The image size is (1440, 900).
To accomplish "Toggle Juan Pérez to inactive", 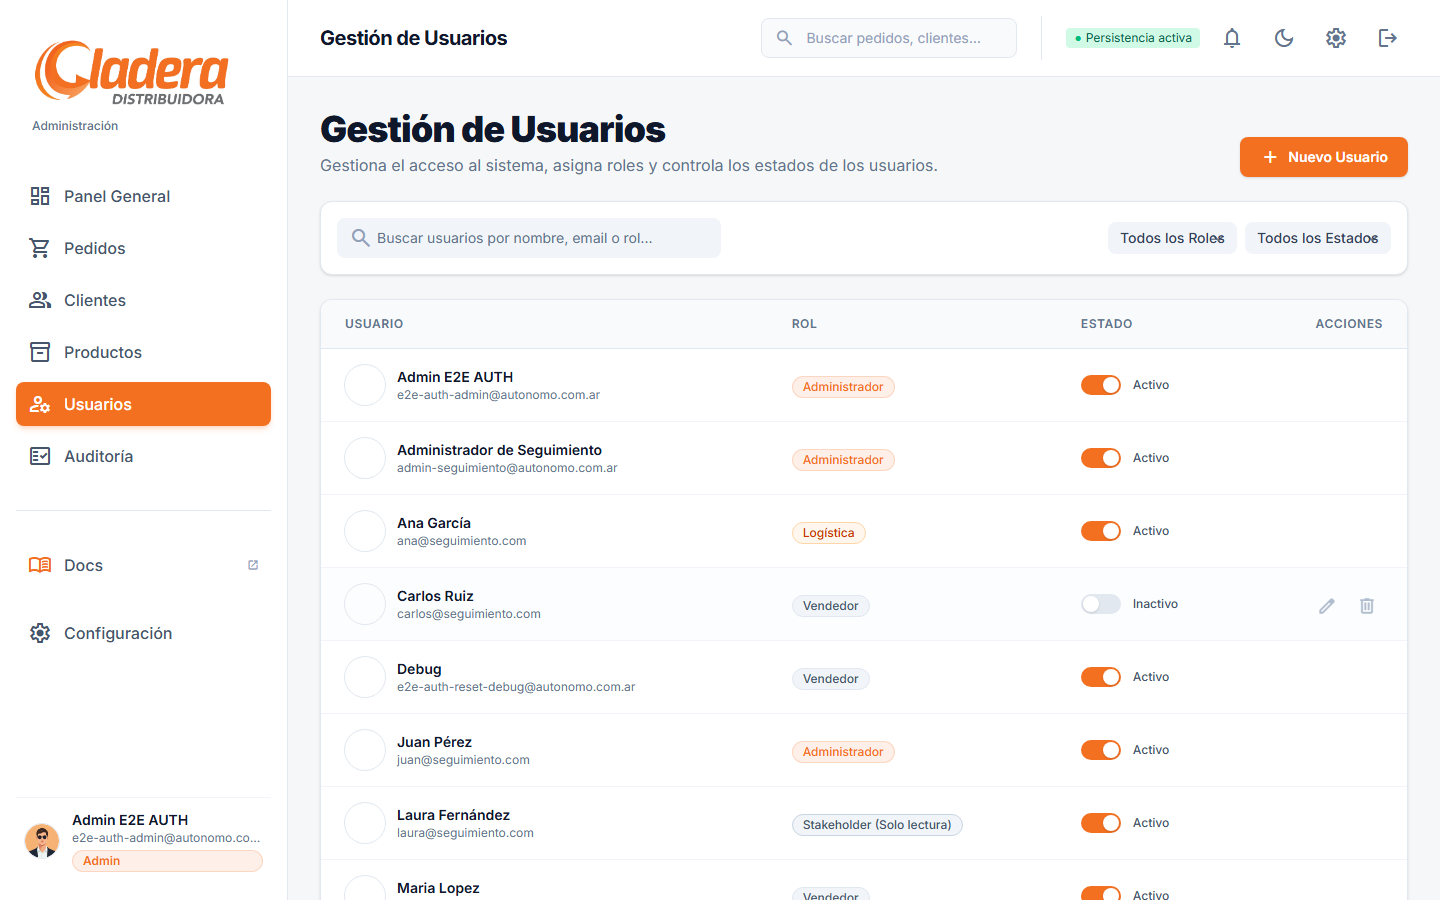I will 1101,750.
